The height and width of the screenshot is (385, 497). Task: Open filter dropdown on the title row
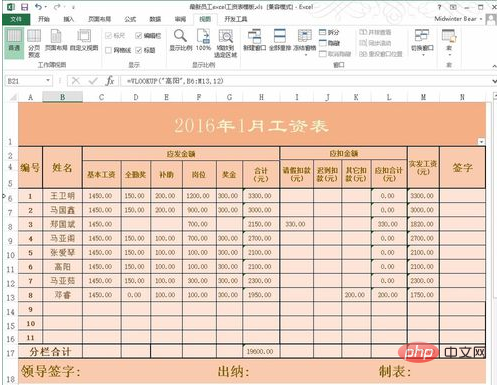[x=481, y=142]
